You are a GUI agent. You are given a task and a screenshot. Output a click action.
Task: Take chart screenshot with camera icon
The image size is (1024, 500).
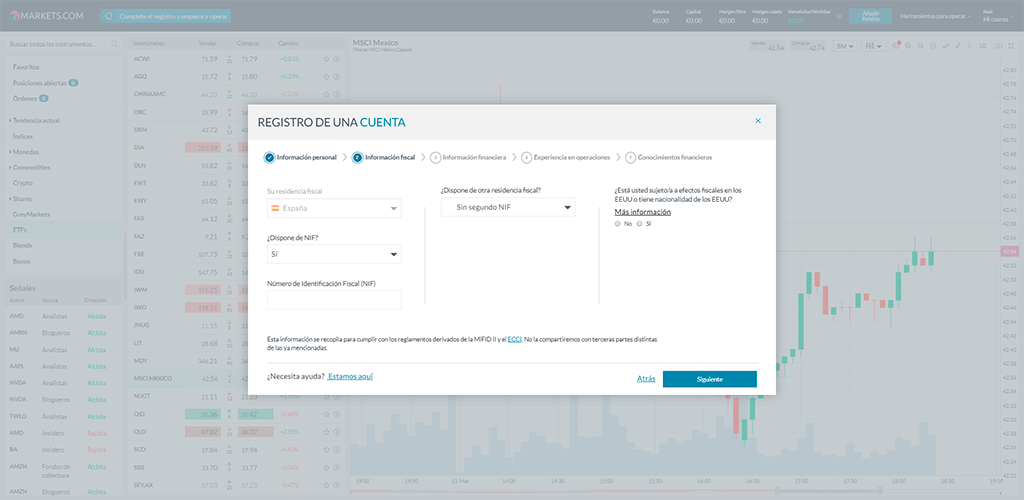[x=999, y=46]
